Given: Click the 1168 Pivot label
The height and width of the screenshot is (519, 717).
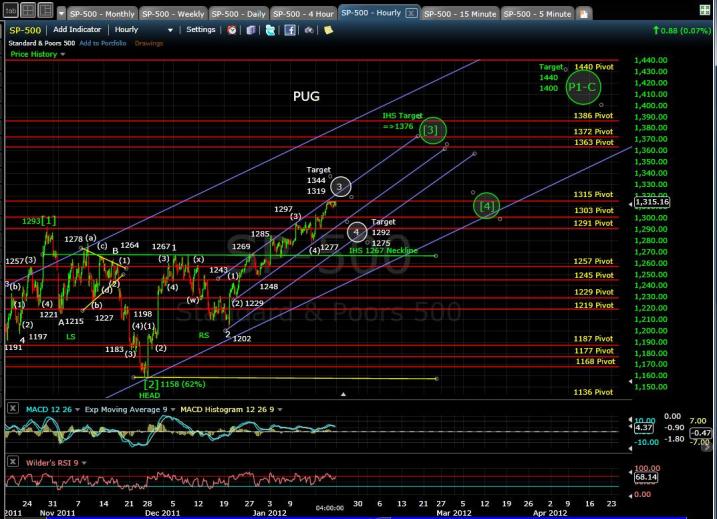Looking at the screenshot, I should point(595,361).
